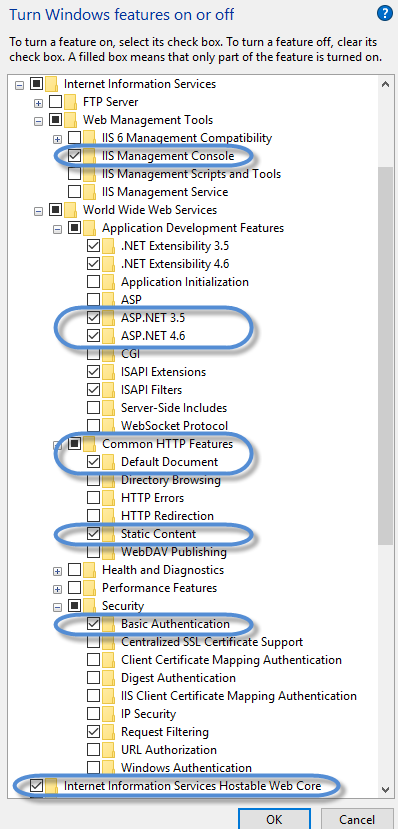Screen dimensions: 398x829
Task: Select the WebDAV Publishing row
Action: [x=173, y=551]
